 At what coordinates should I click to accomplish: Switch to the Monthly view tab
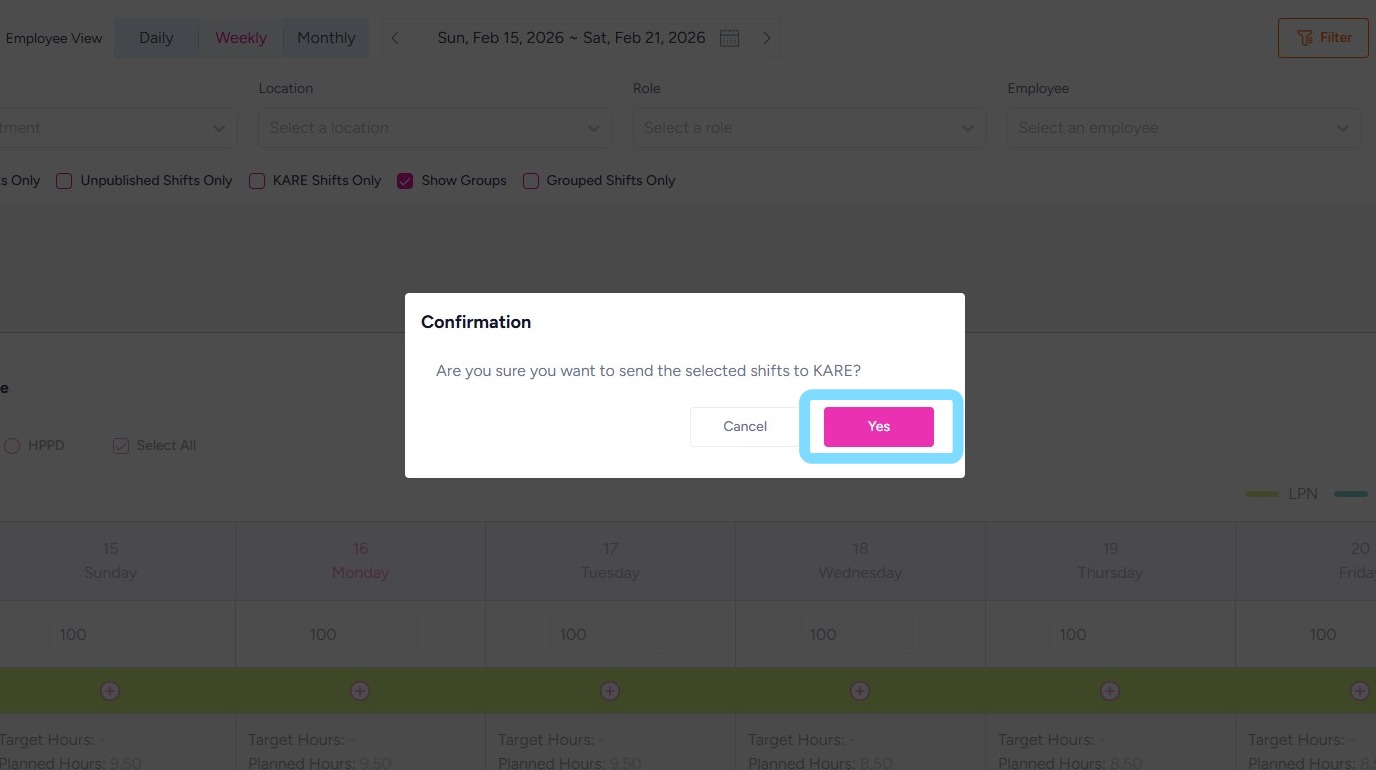click(x=326, y=38)
